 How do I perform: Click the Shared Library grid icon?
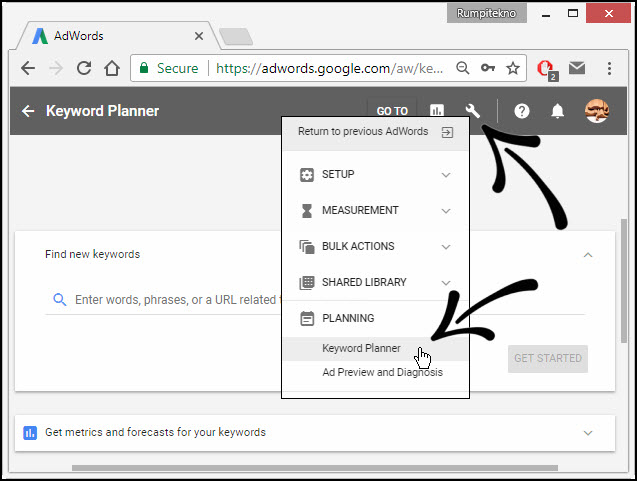tap(307, 282)
